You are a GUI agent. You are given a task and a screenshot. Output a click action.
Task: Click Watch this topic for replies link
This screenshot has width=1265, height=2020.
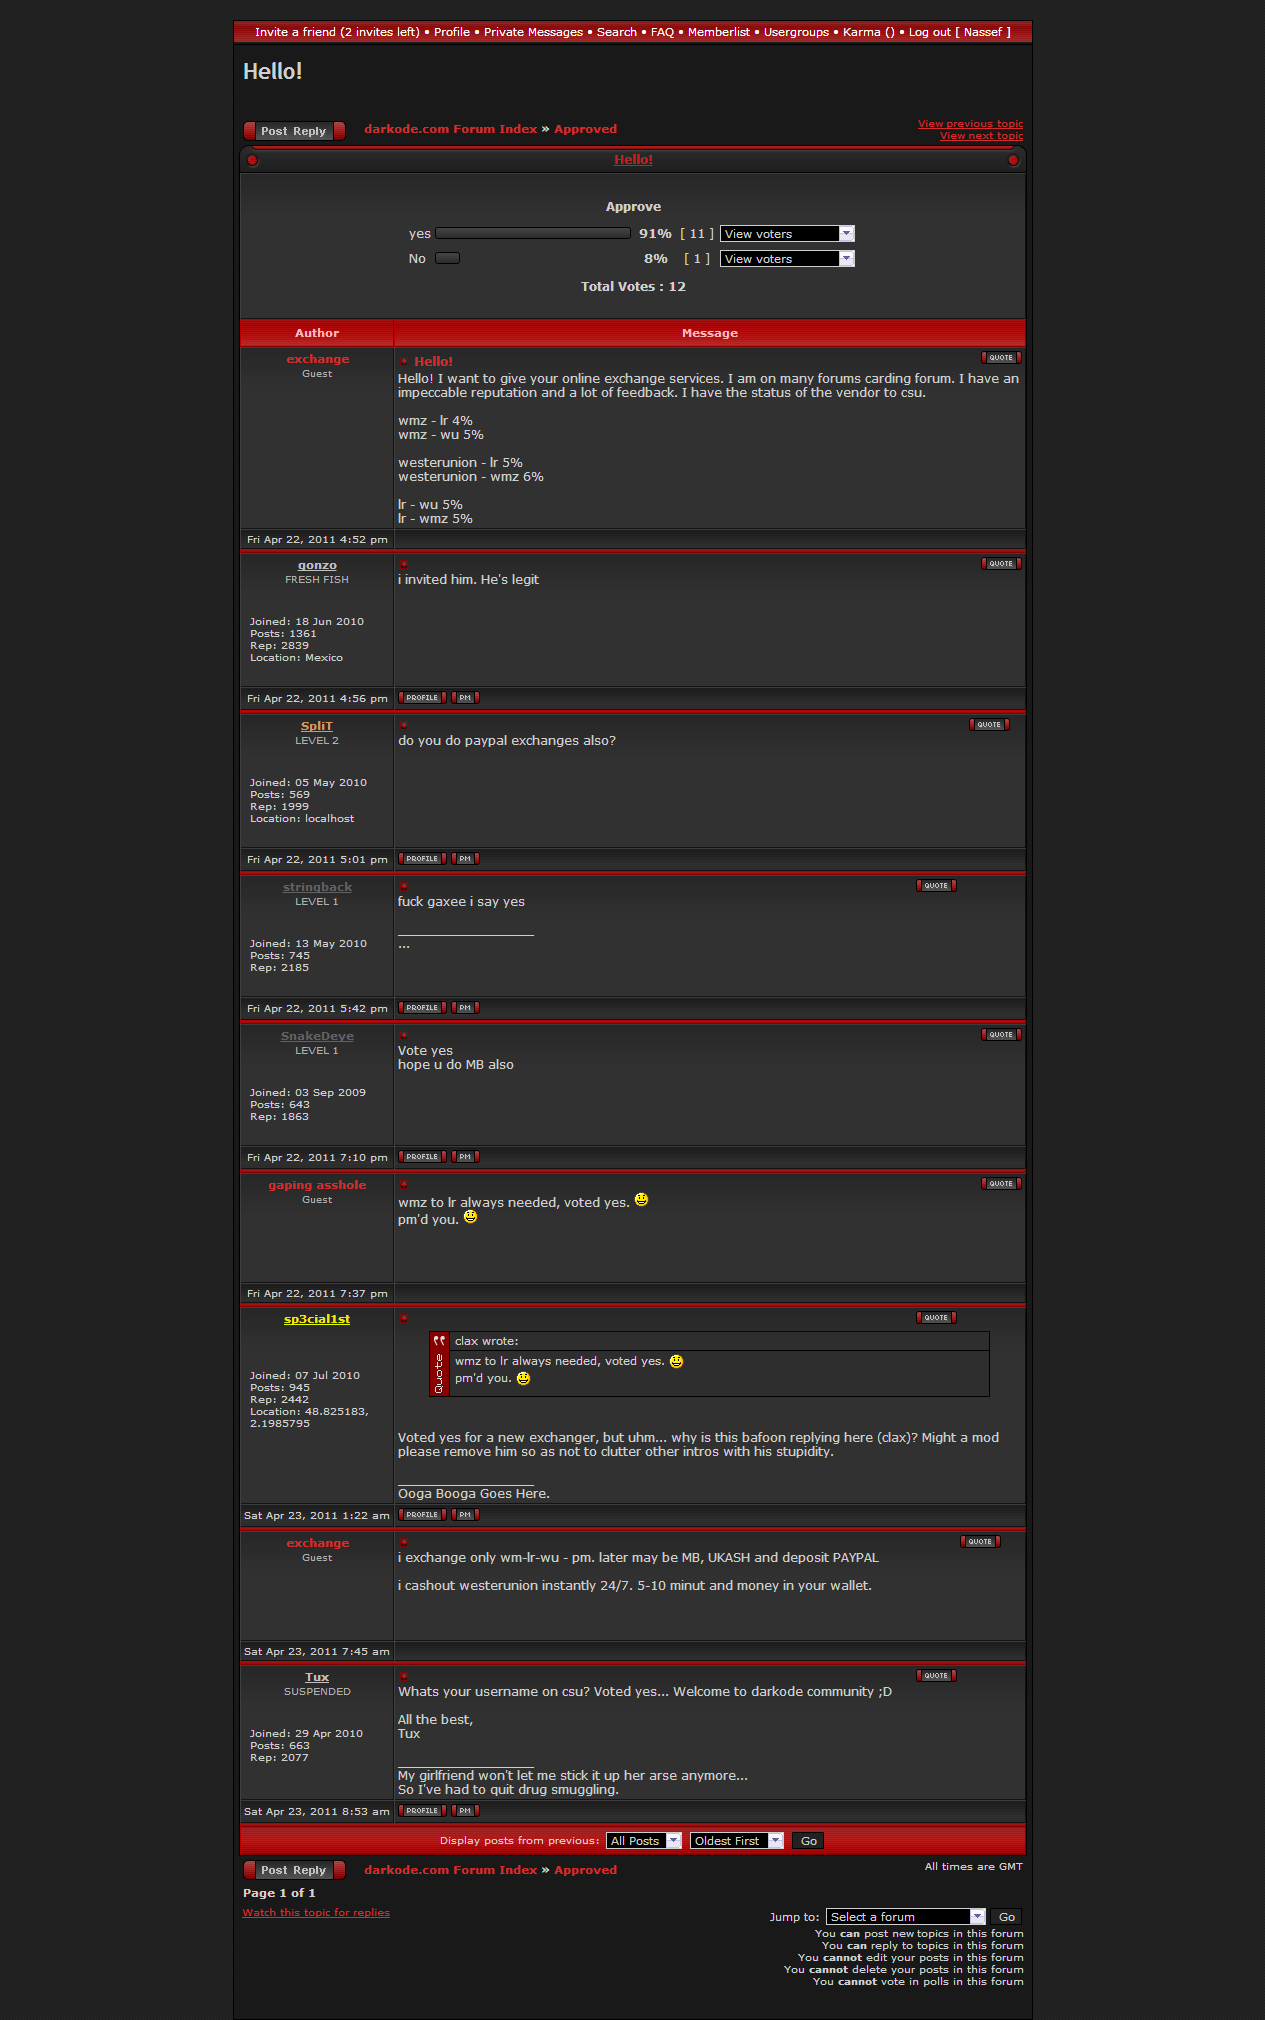[316, 1913]
